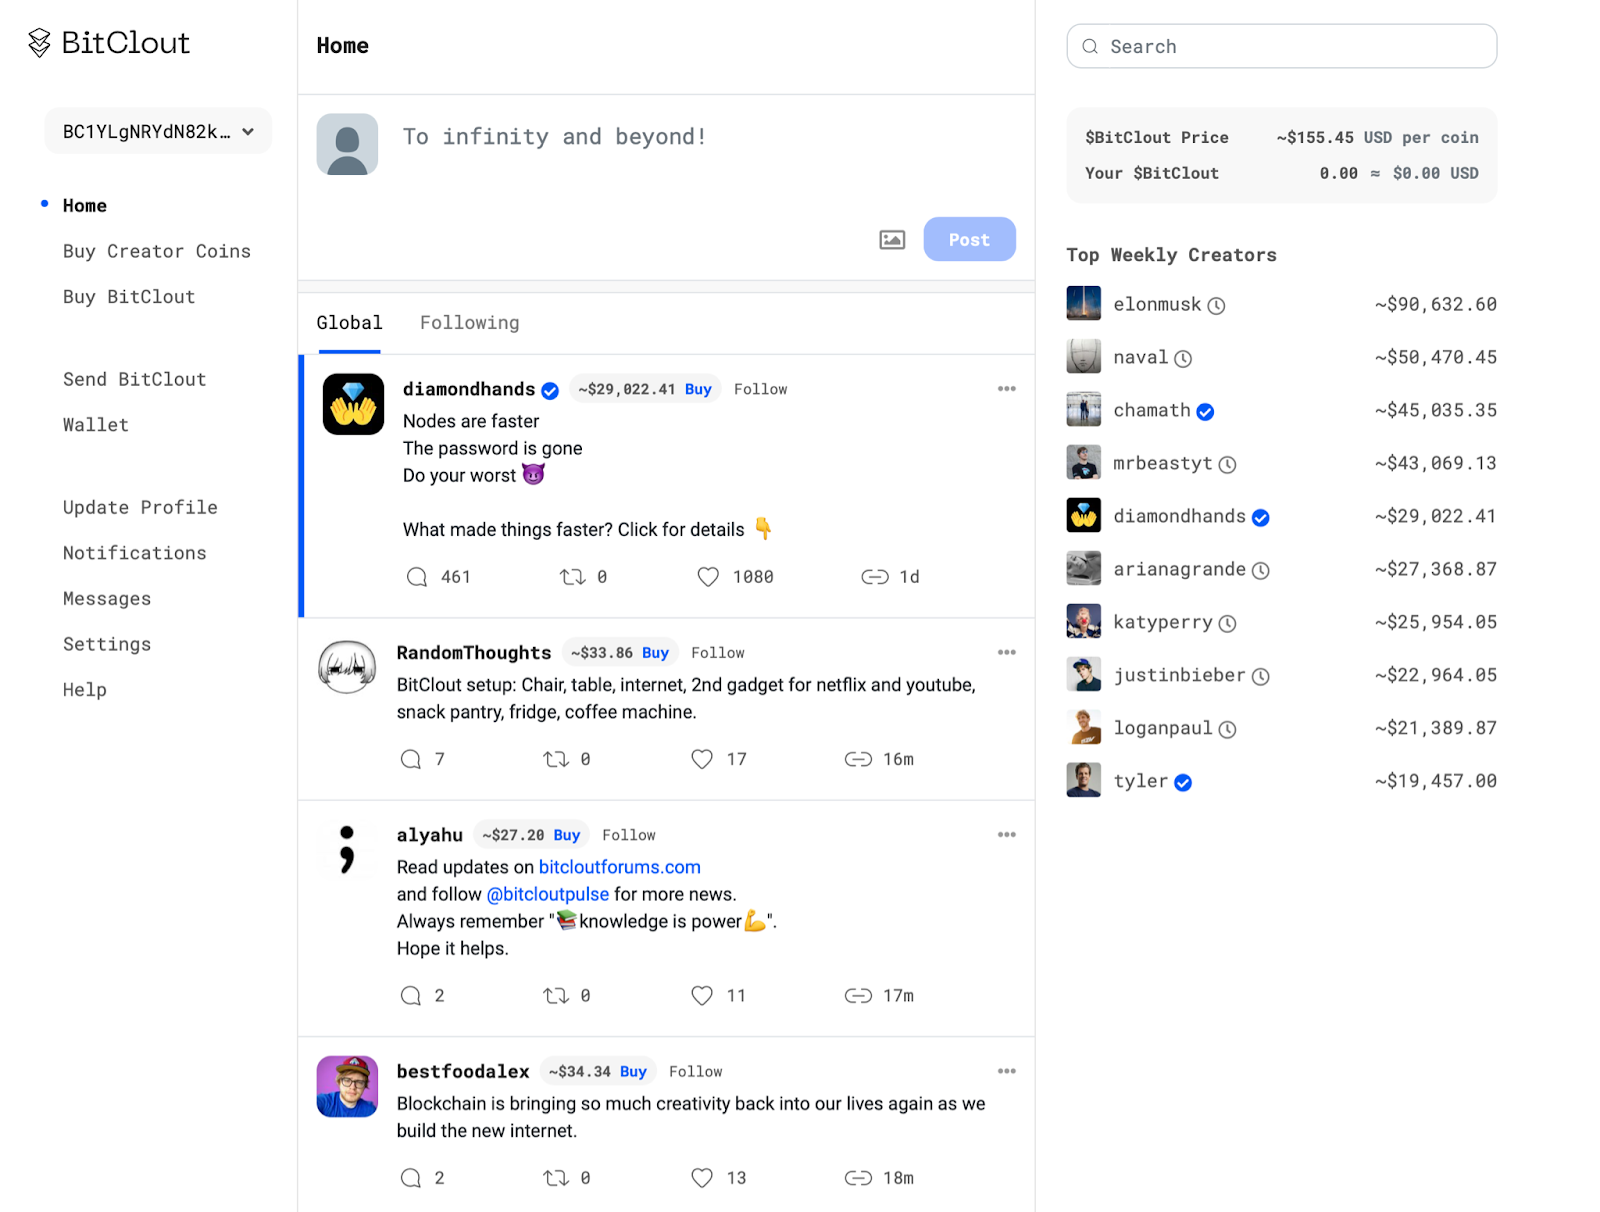Click the BitClout logo icon
The width and height of the screenshot is (1600, 1212).
pyautogui.click(x=39, y=43)
